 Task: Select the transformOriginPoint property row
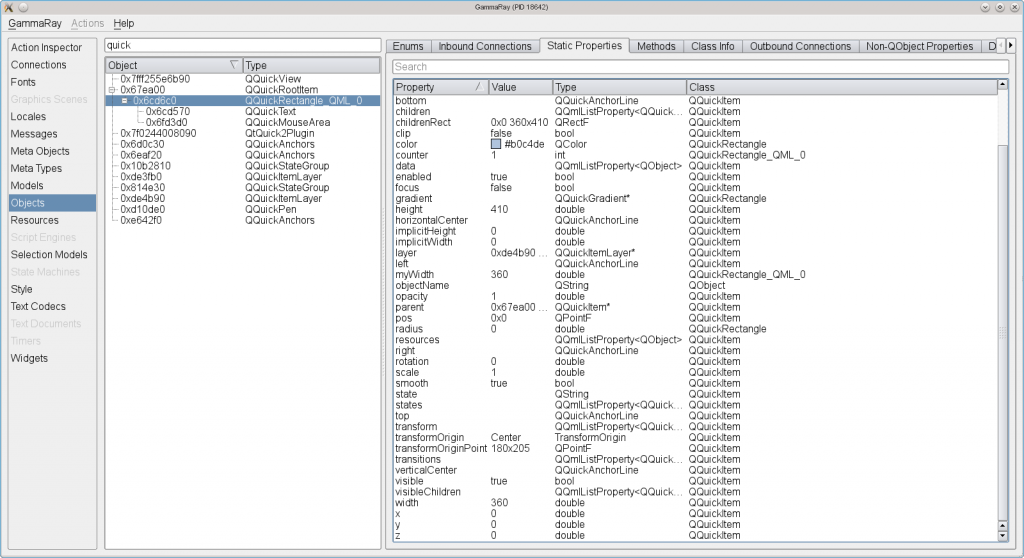696,449
